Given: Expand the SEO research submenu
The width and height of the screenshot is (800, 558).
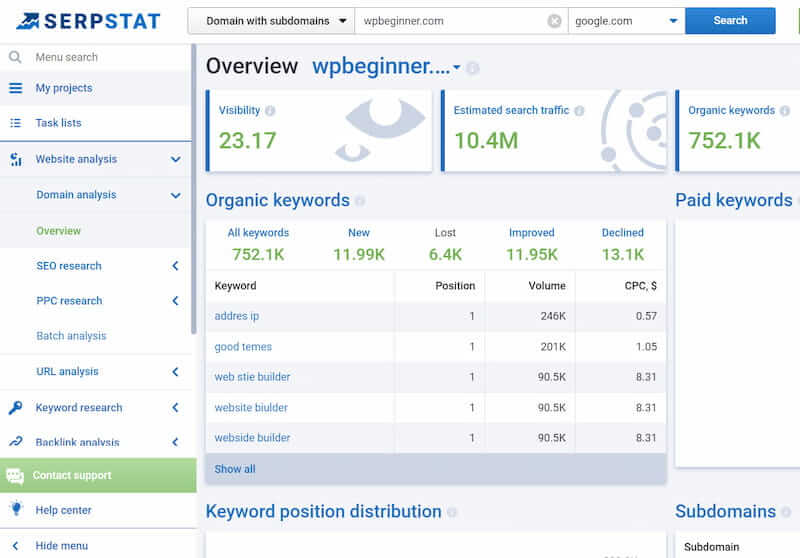Looking at the screenshot, I should 175,266.
